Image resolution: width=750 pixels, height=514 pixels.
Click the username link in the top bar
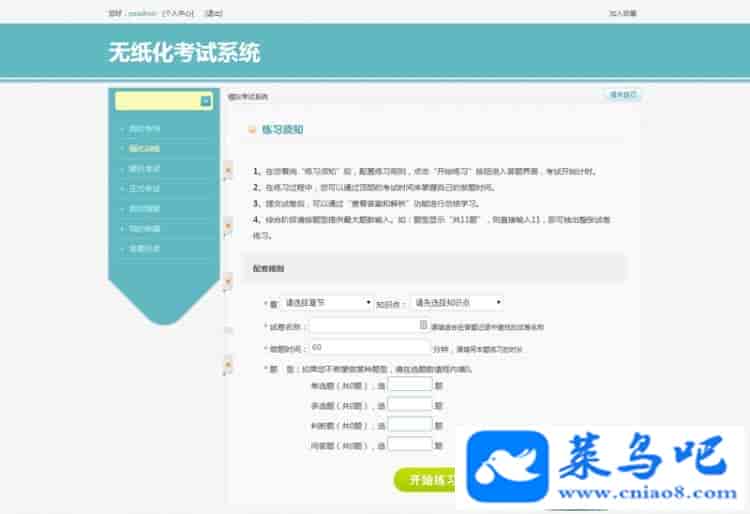click(x=143, y=13)
